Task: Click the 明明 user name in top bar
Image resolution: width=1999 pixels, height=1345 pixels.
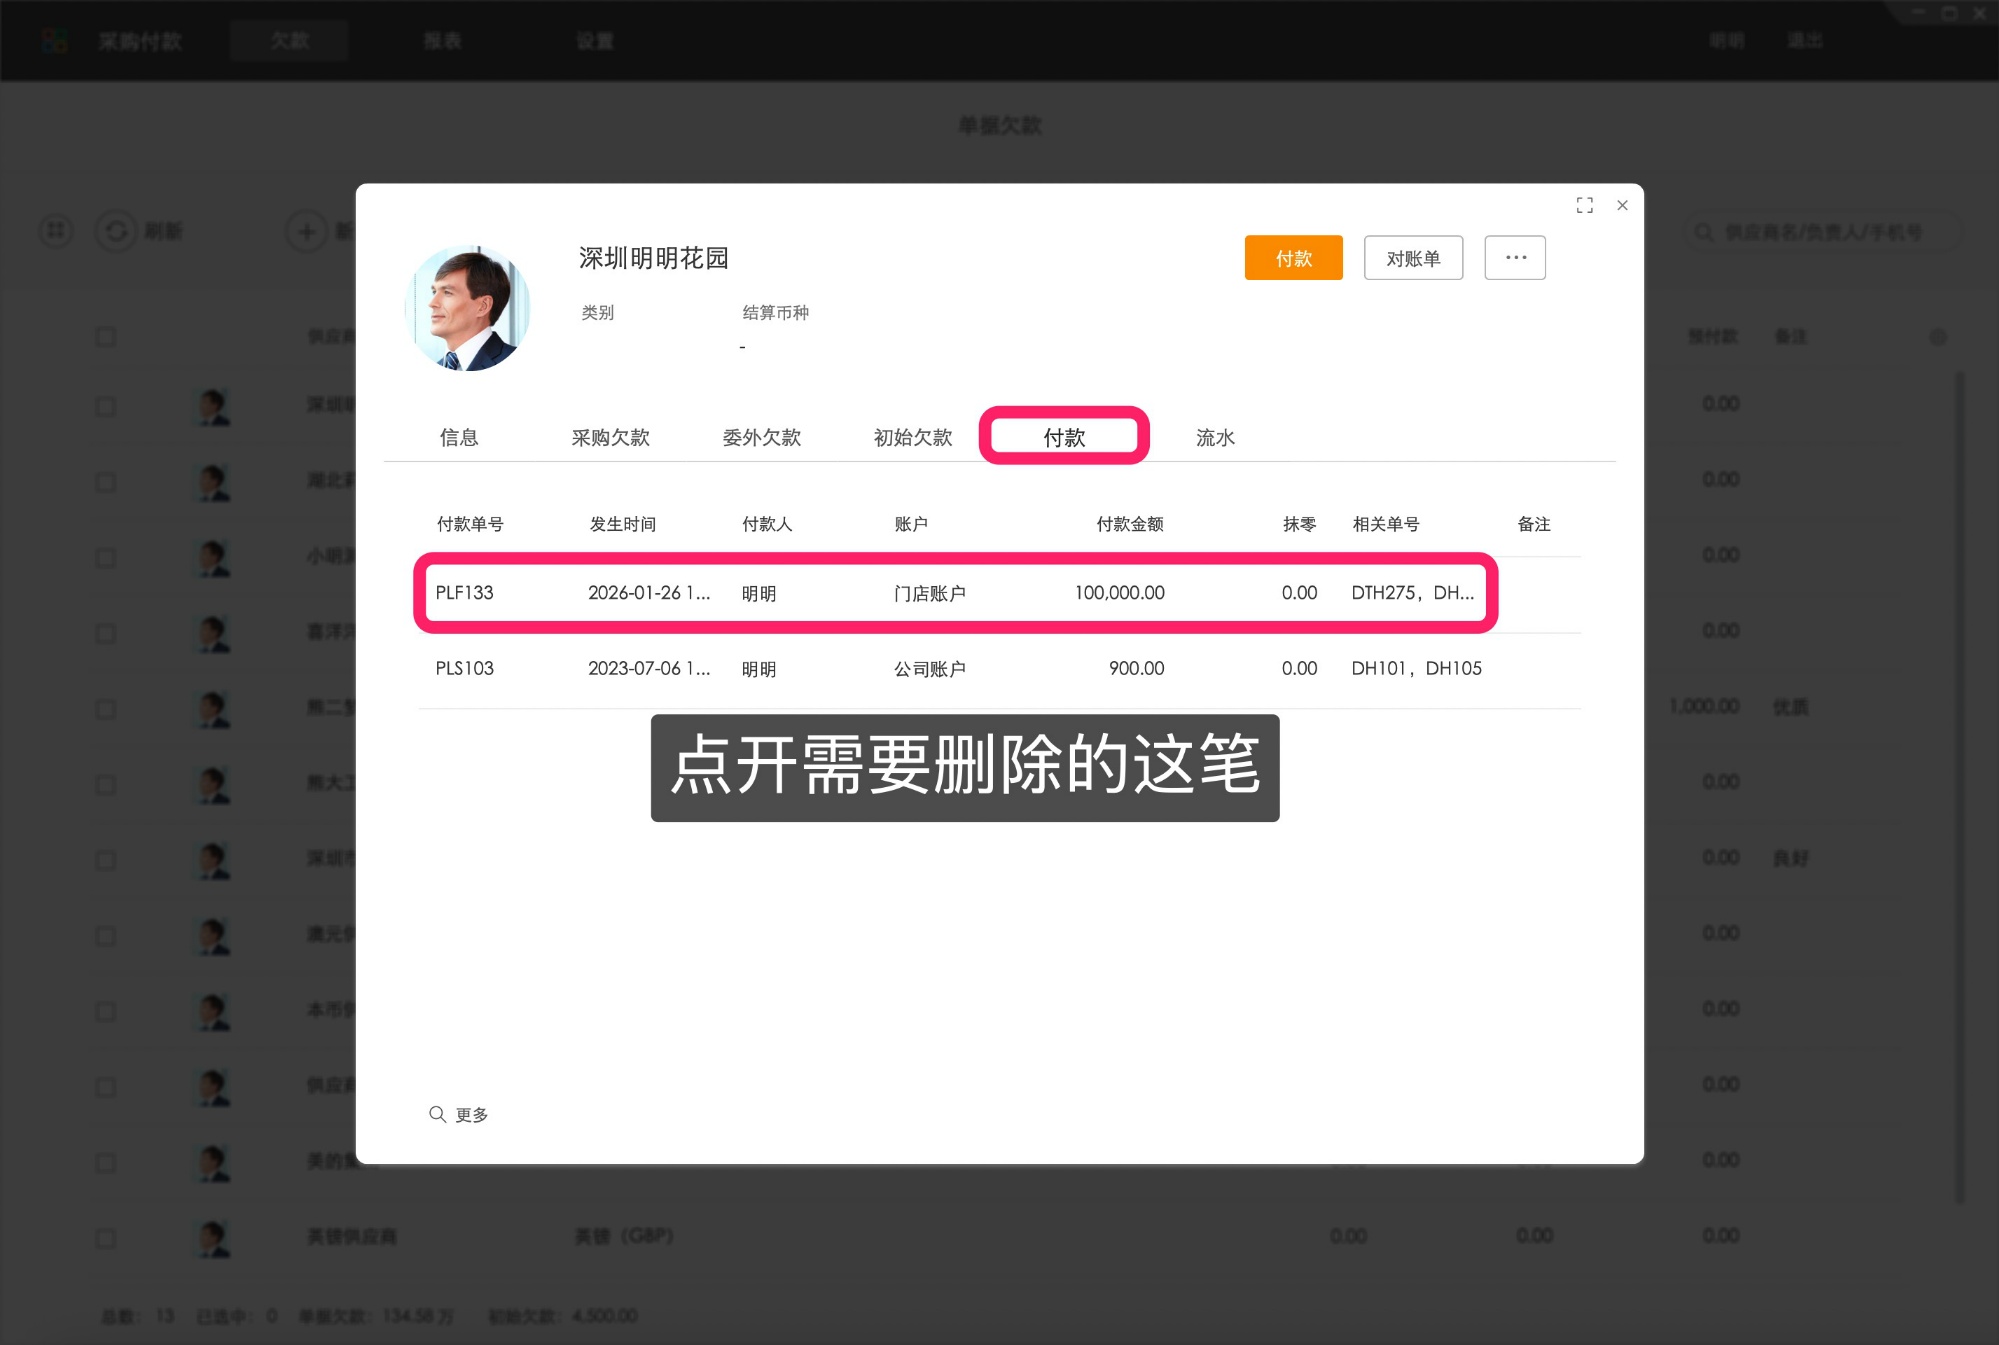Action: 1726,41
